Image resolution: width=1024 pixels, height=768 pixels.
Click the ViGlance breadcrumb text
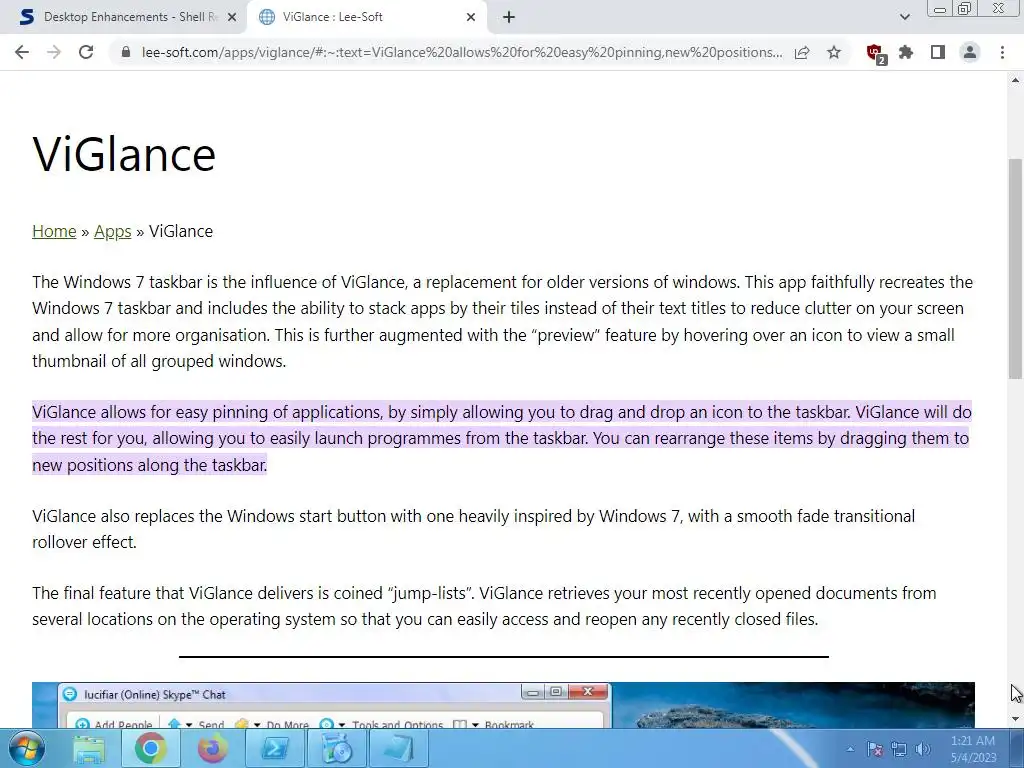tap(181, 231)
